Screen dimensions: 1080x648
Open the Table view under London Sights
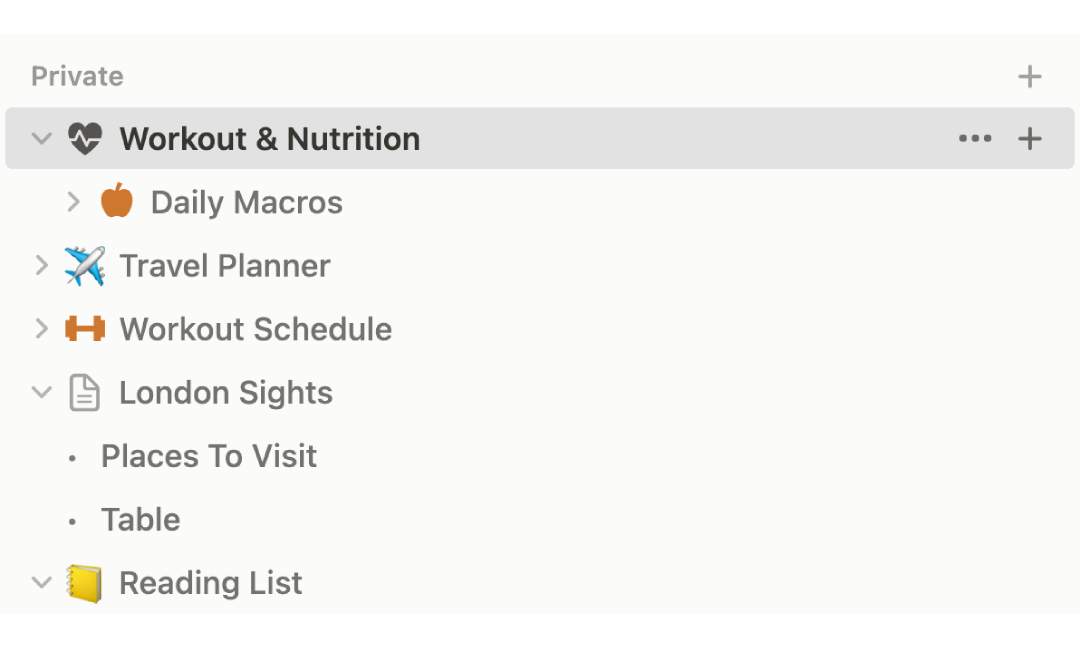140,520
